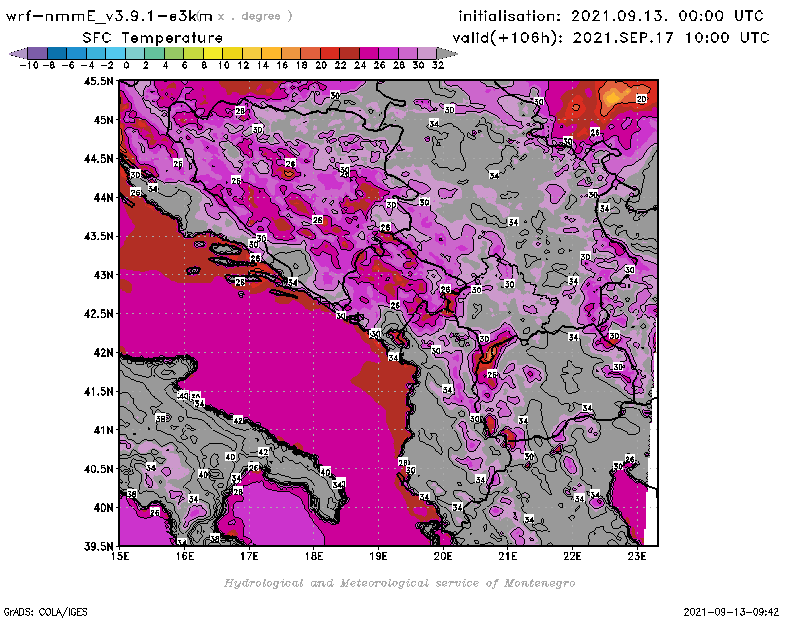Click Hydrological and Meteorological service credit text
800x618 pixels.
pyautogui.click(x=398, y=583)
